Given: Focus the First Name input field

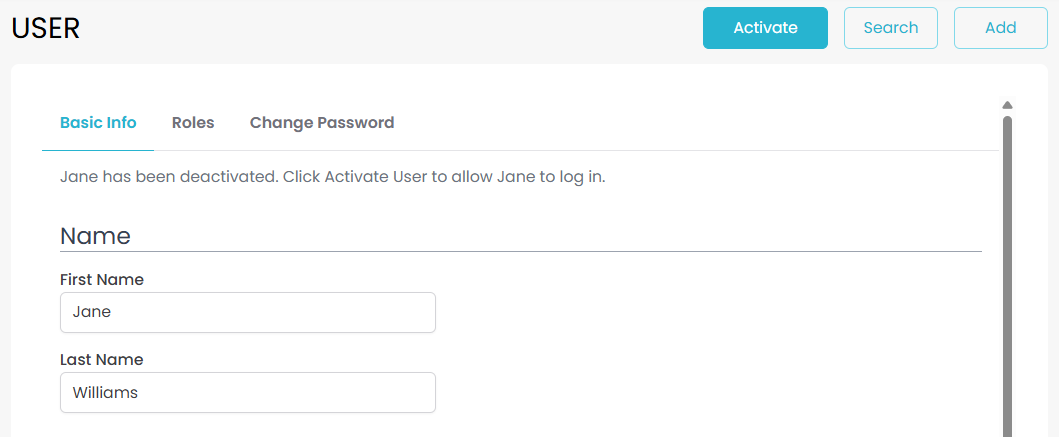Looking at the screenshot, I should coord(247,312).
